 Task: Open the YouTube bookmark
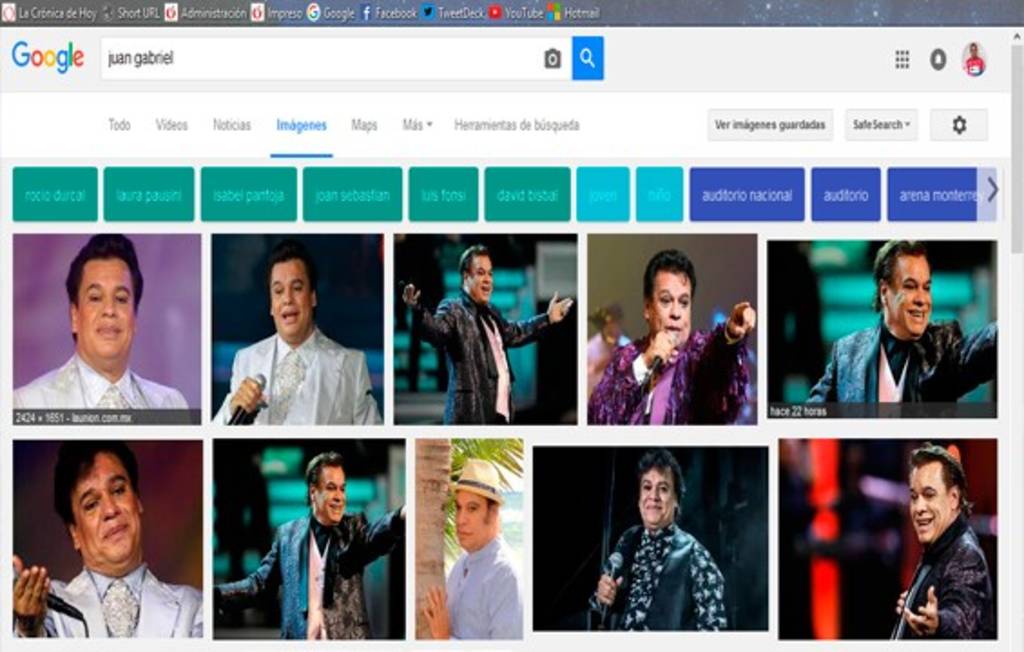[x=515, y=13]
